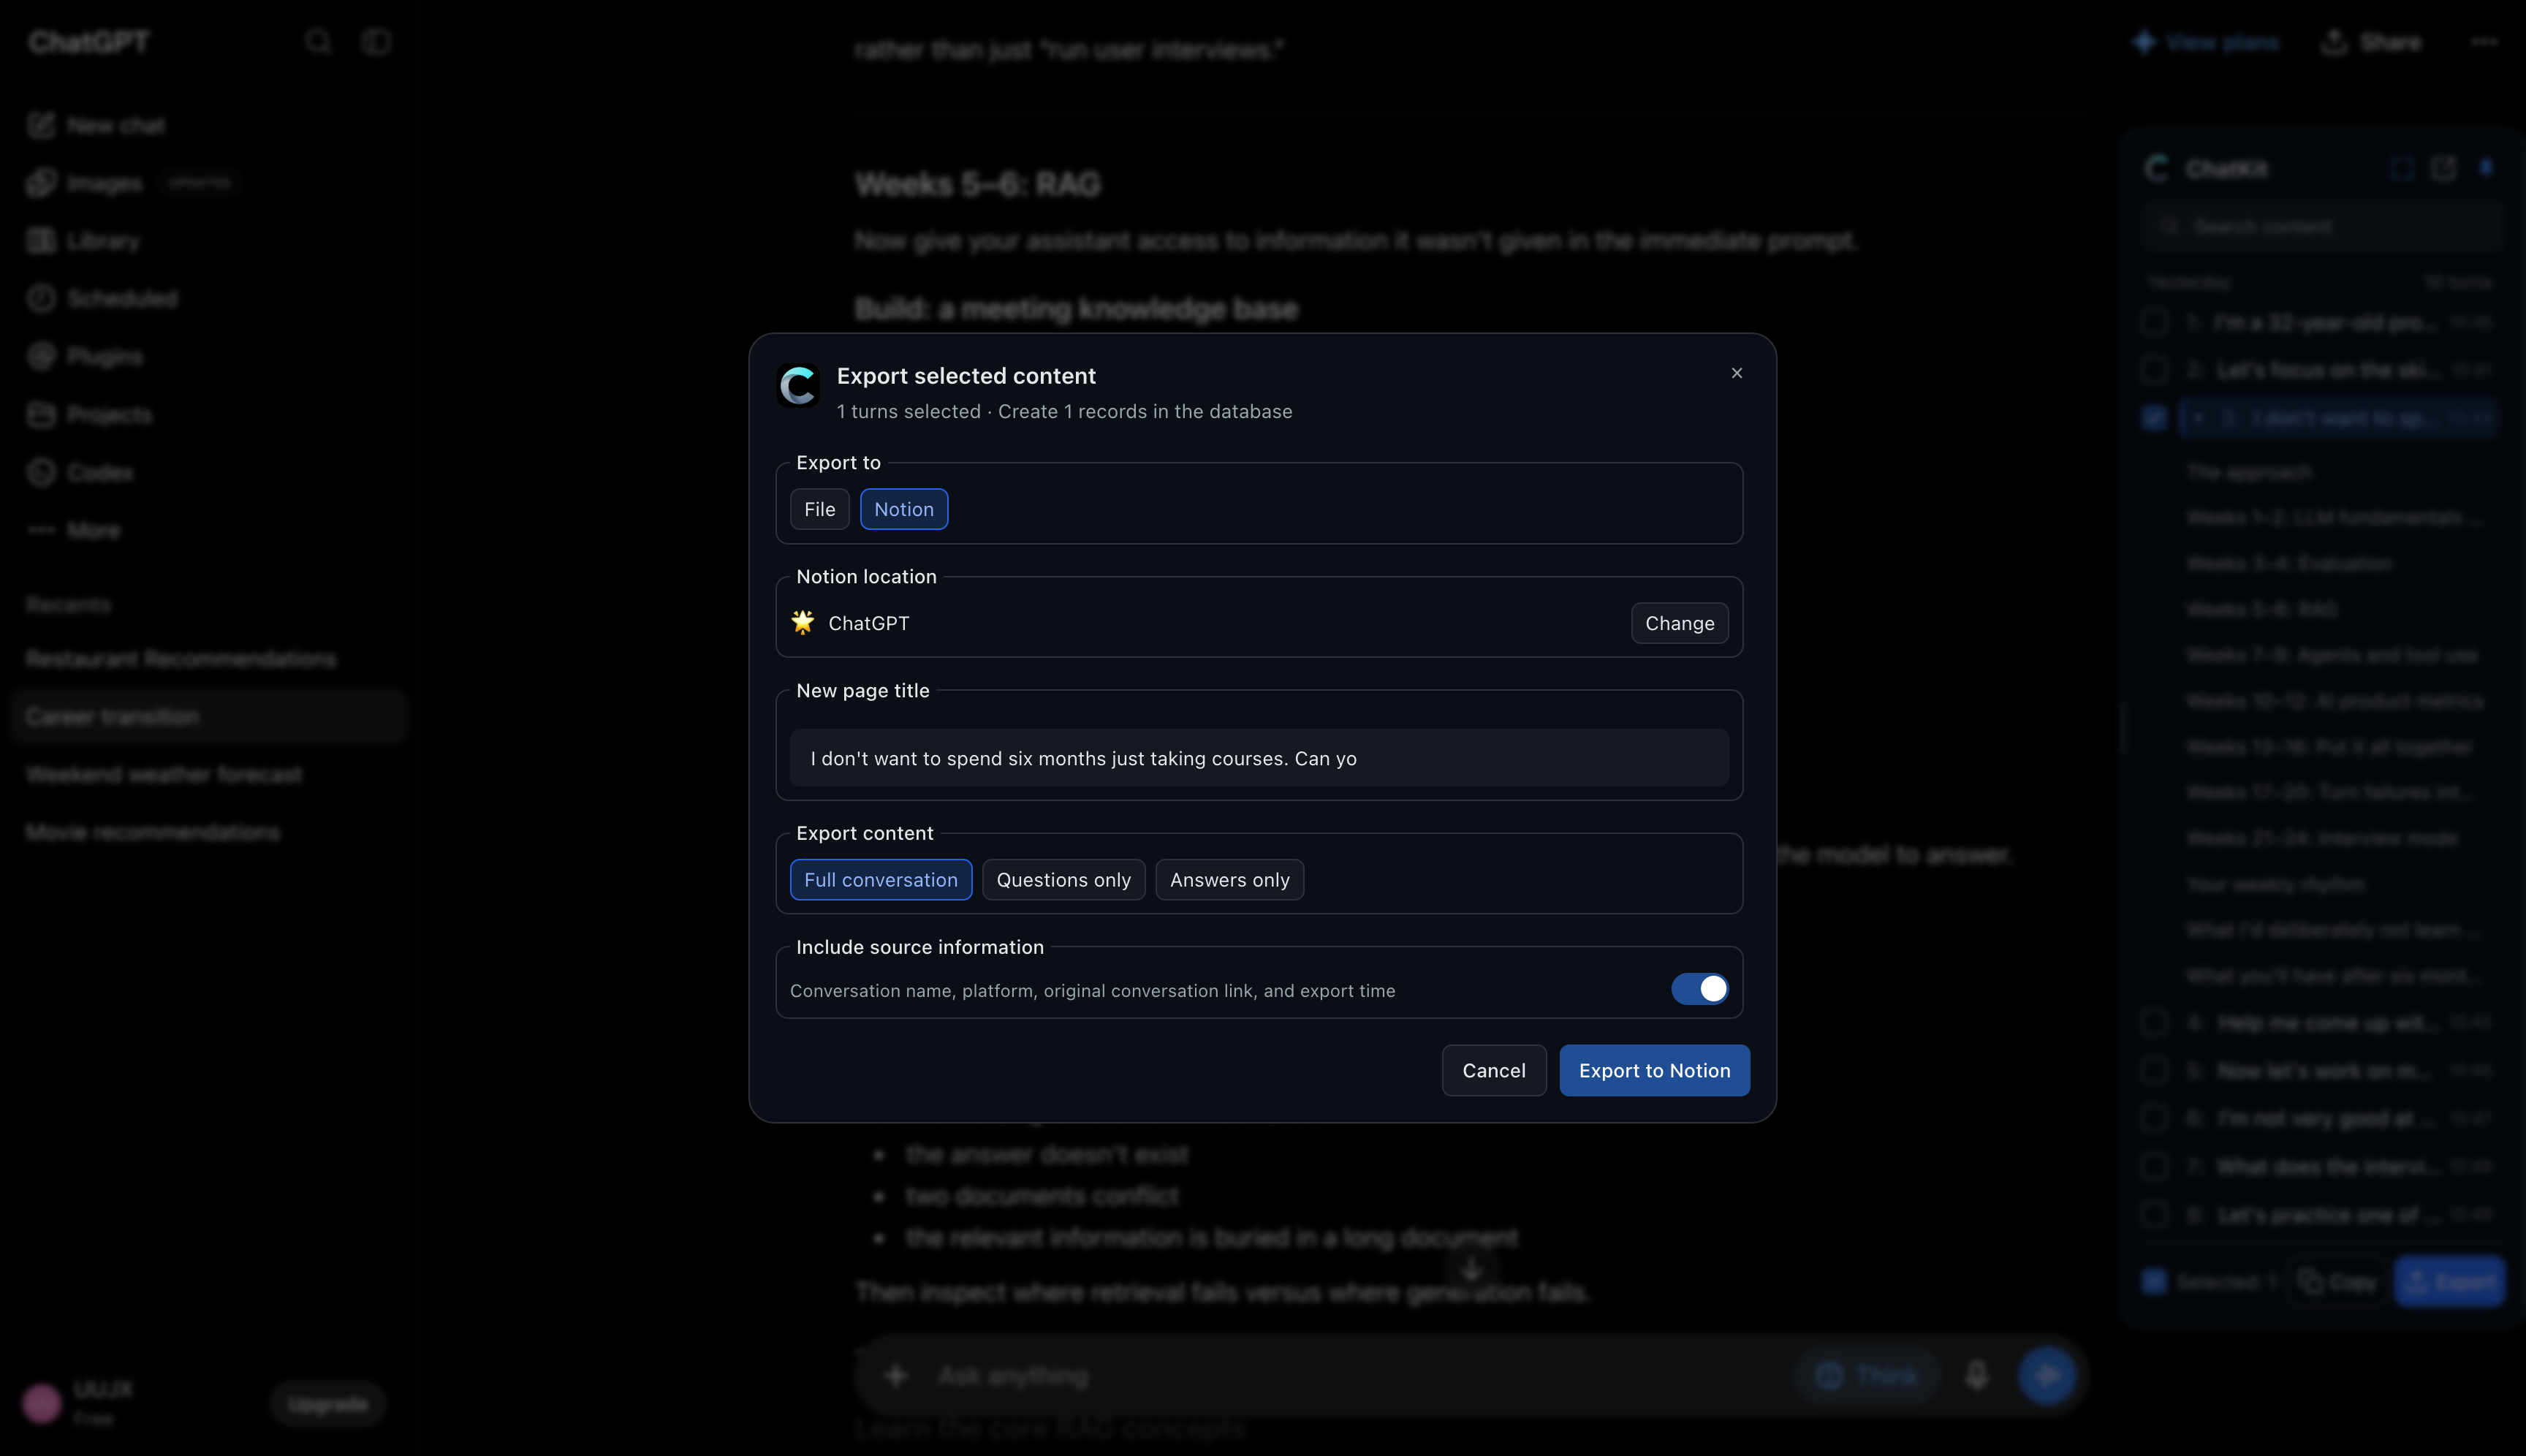Edit the New page title field
Screen dimensions: 2526x1456
tap(1259, 758)
